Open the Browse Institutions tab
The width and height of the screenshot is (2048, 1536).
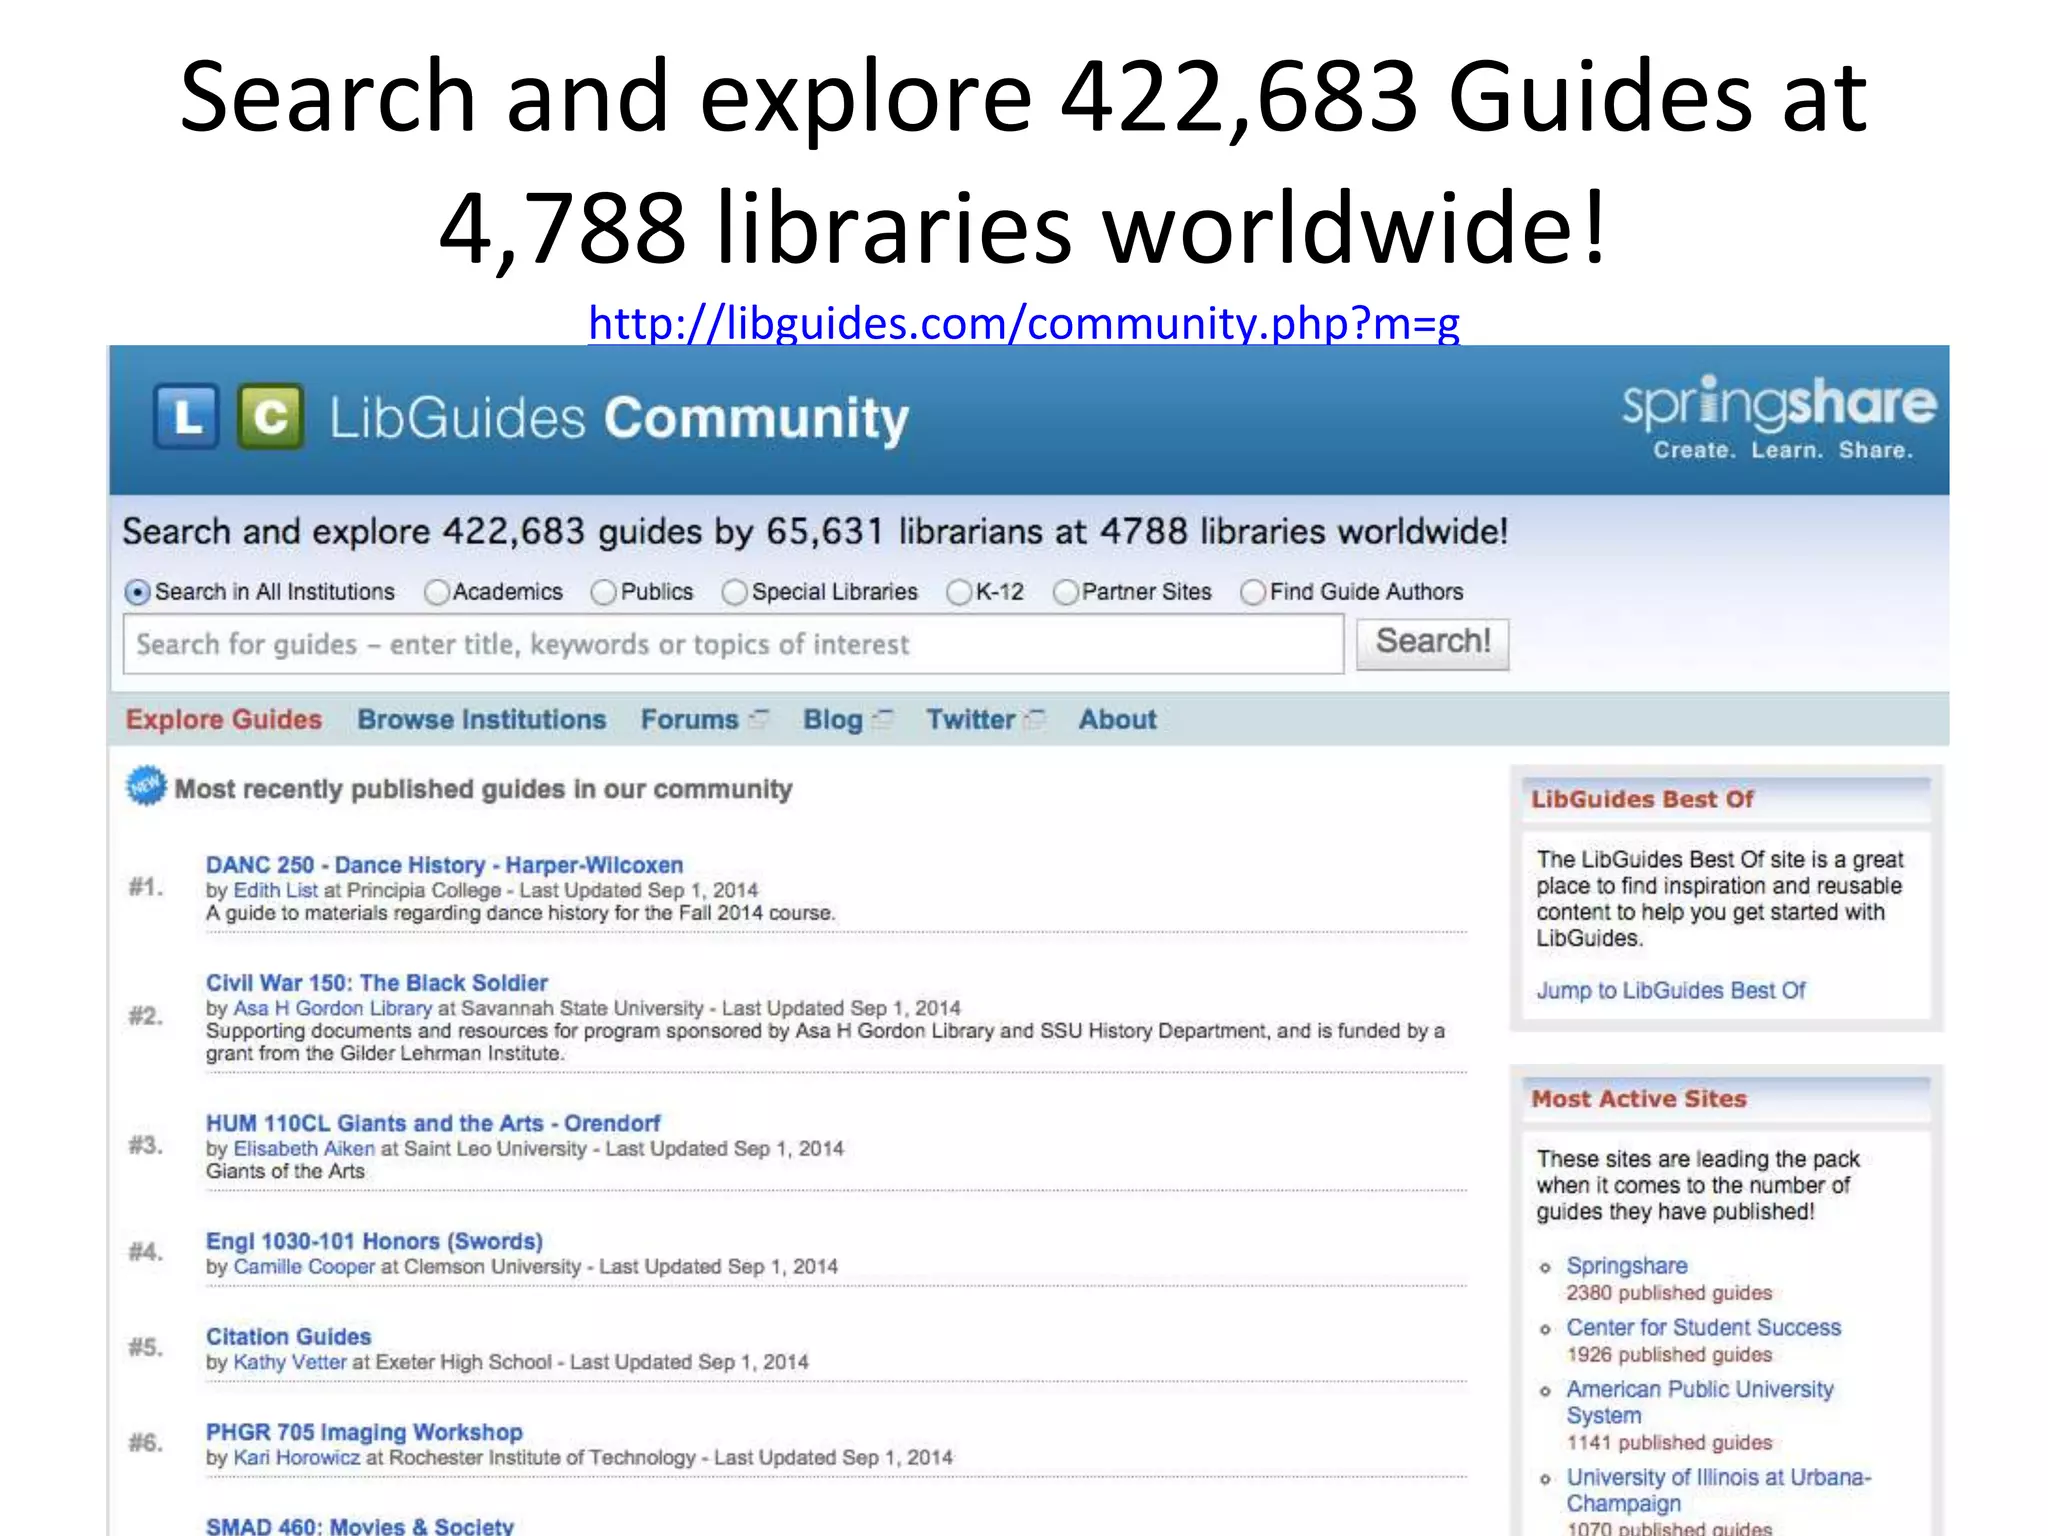coord(481,719)
